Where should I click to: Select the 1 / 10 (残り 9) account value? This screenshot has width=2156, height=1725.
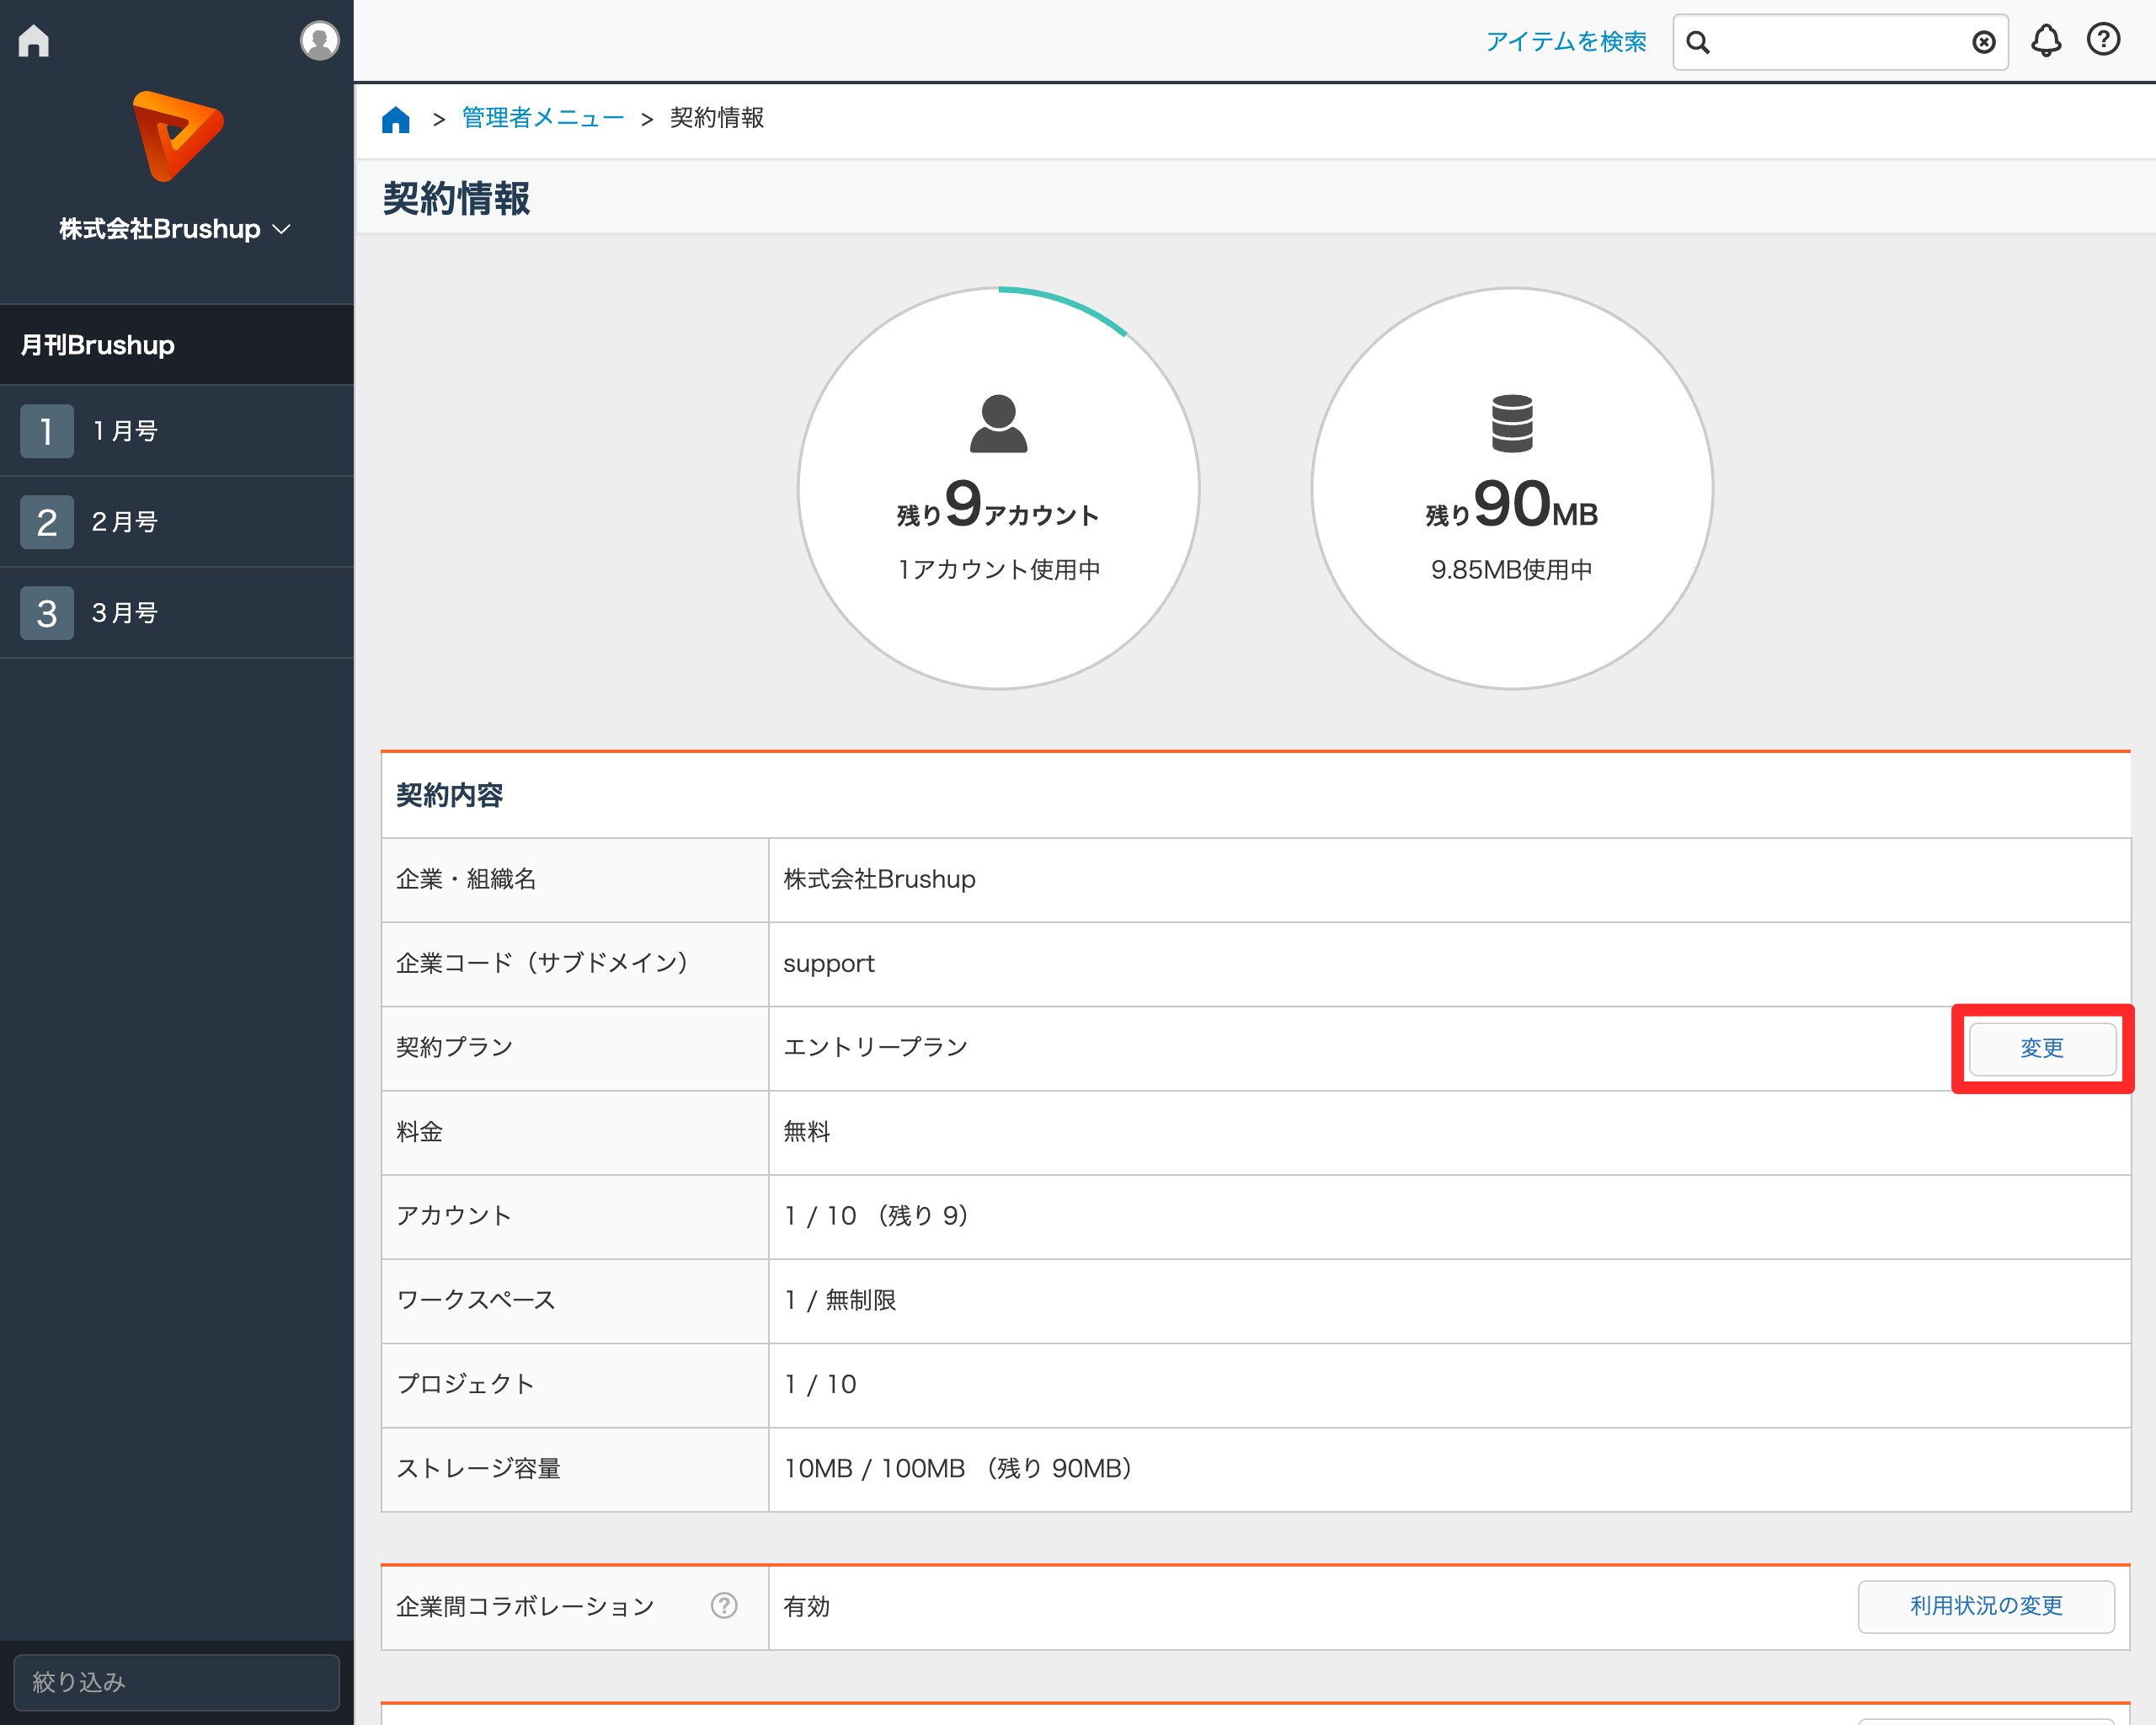876,1216
